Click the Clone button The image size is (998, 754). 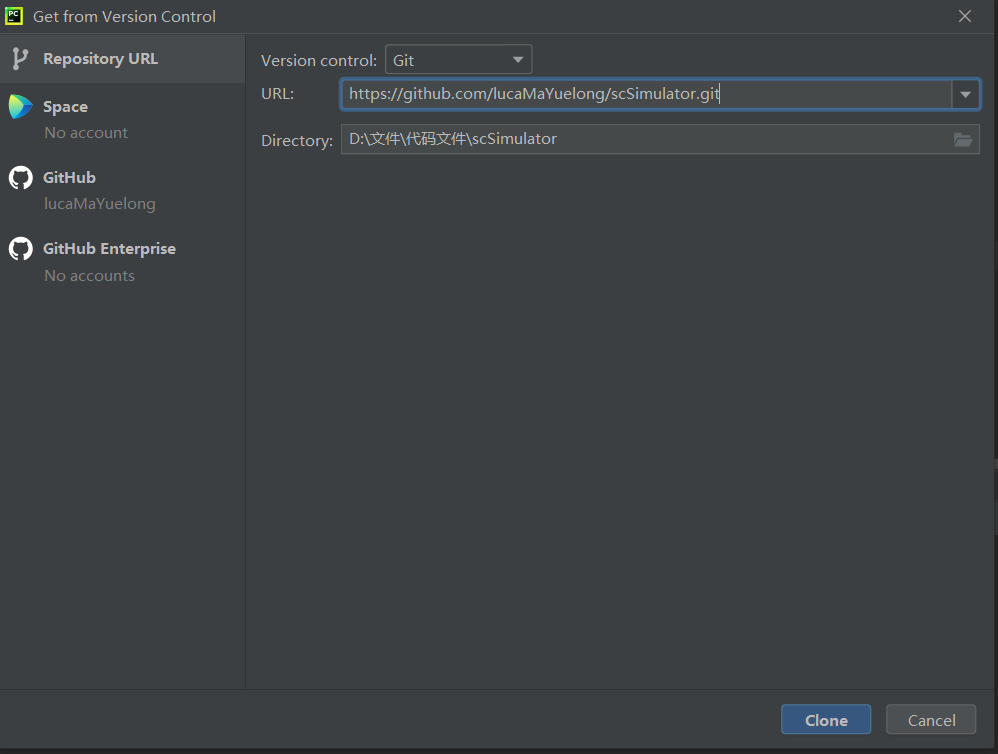tap(826, 720)
